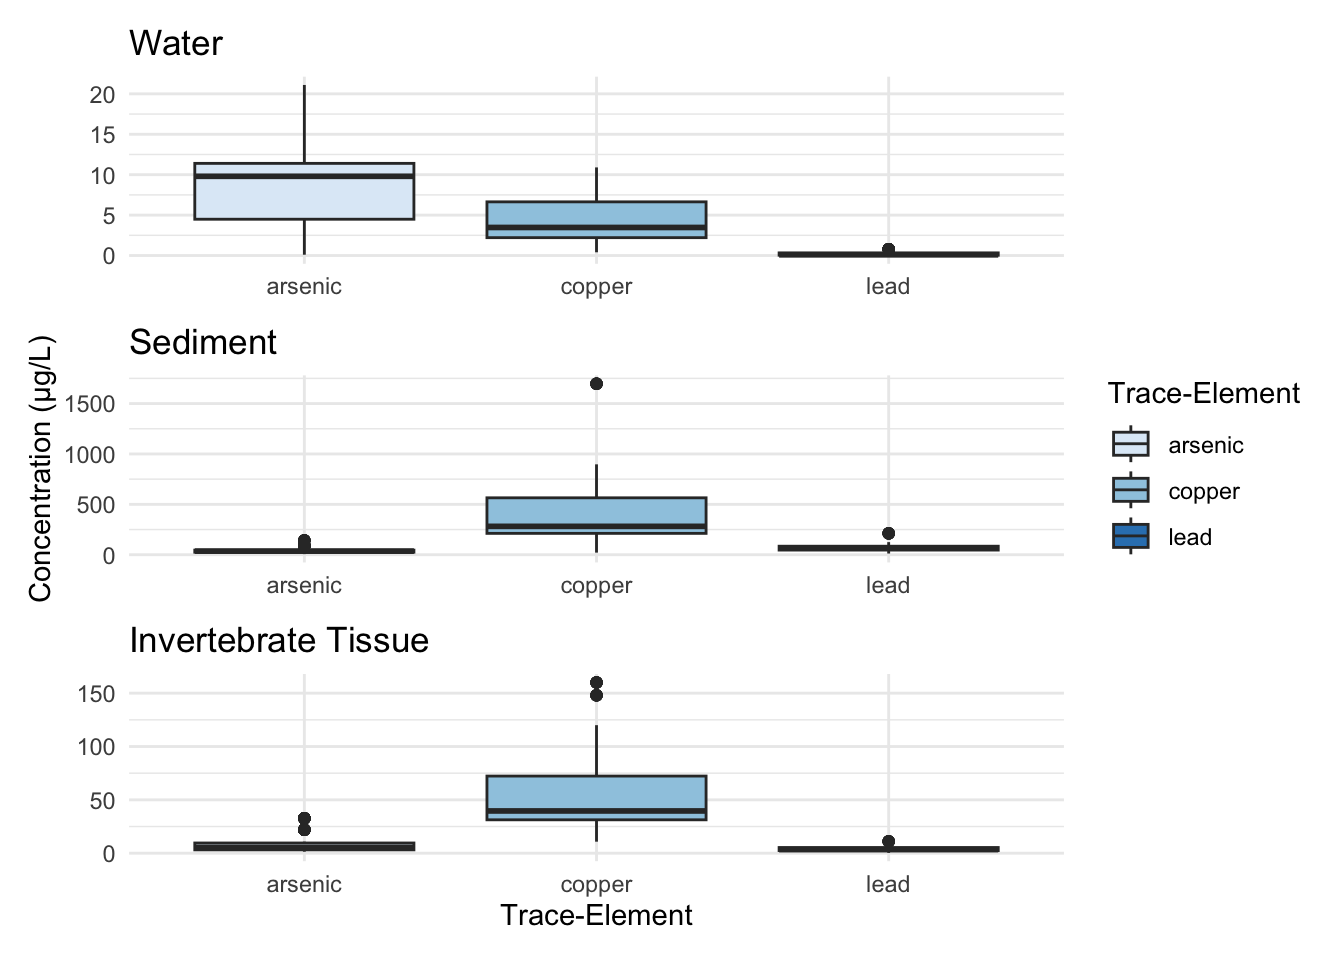Click the arsenic box in Water panel

click(304, 191)
